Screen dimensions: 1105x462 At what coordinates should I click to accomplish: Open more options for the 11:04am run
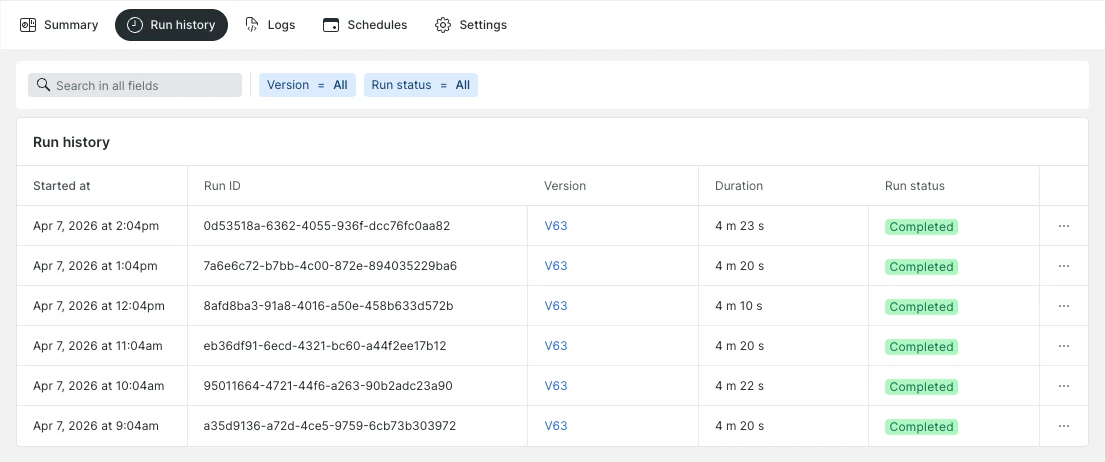[1064, 346]
